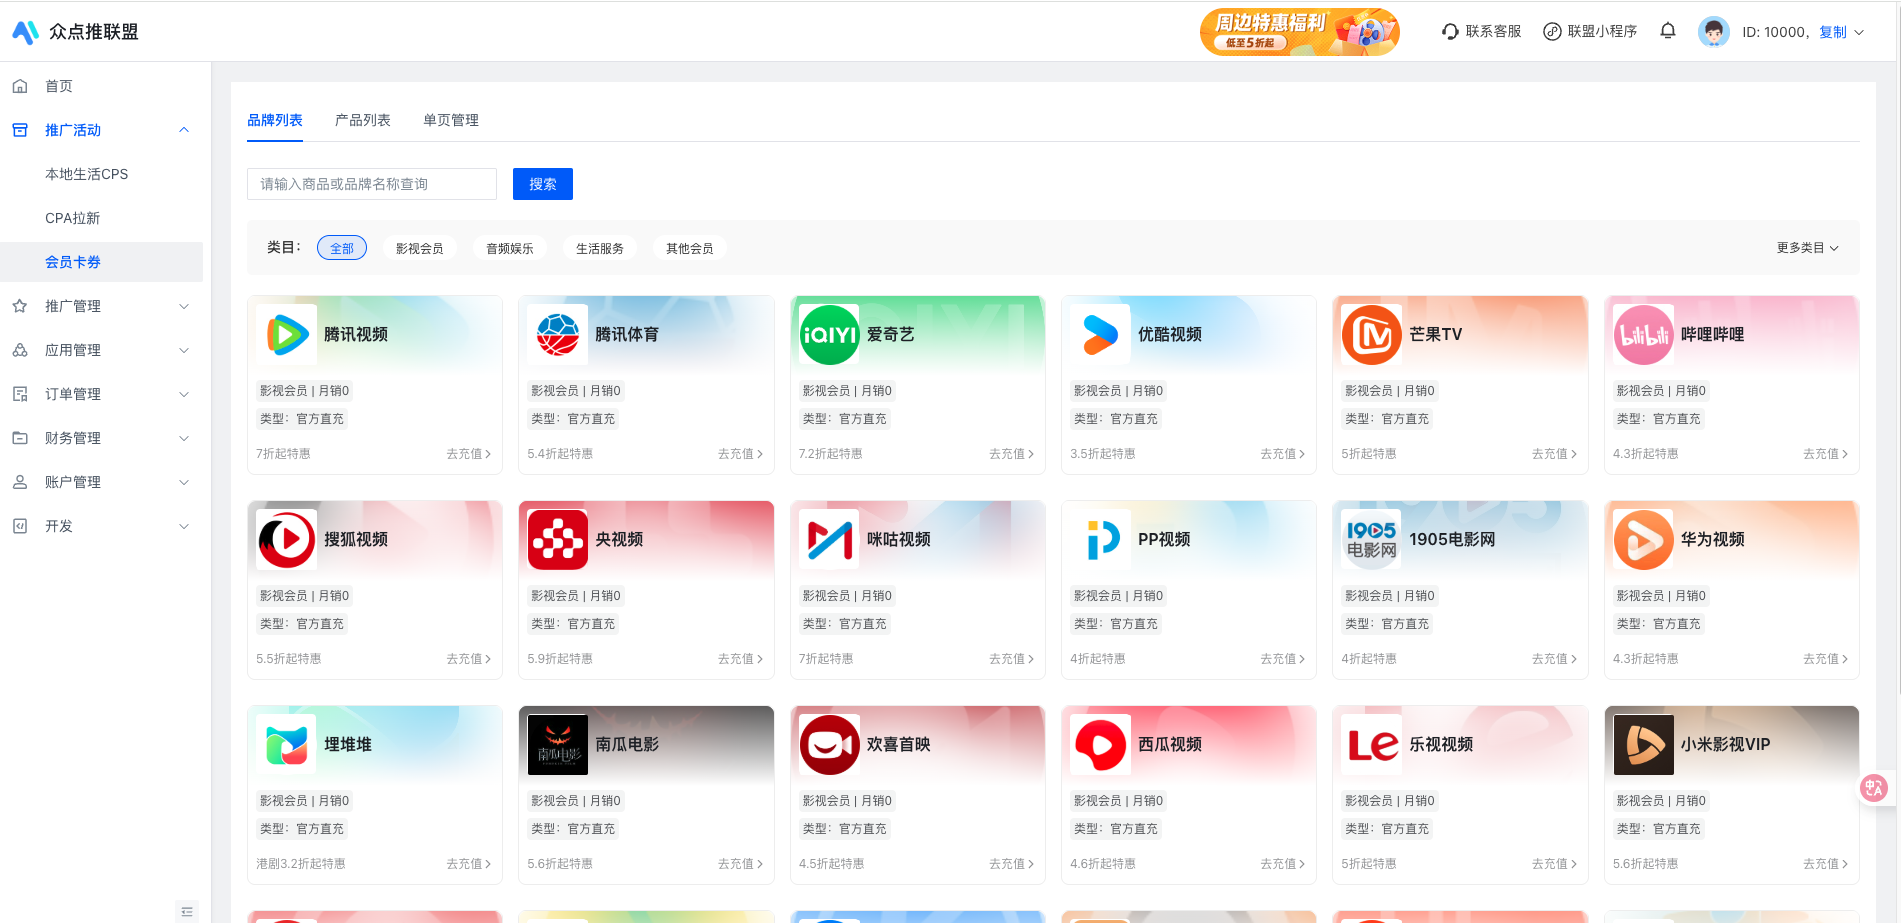Switch to the 产品列表 tab

[x=362, y=120]
